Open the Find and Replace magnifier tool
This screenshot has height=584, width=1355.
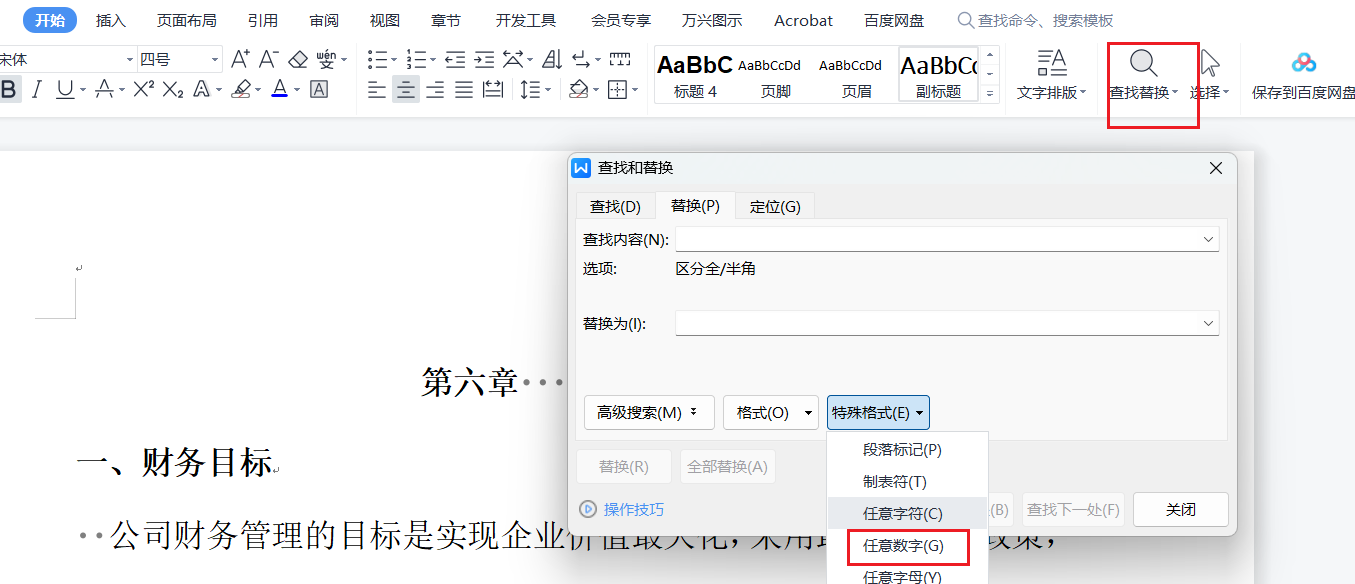pos(1143,65)
